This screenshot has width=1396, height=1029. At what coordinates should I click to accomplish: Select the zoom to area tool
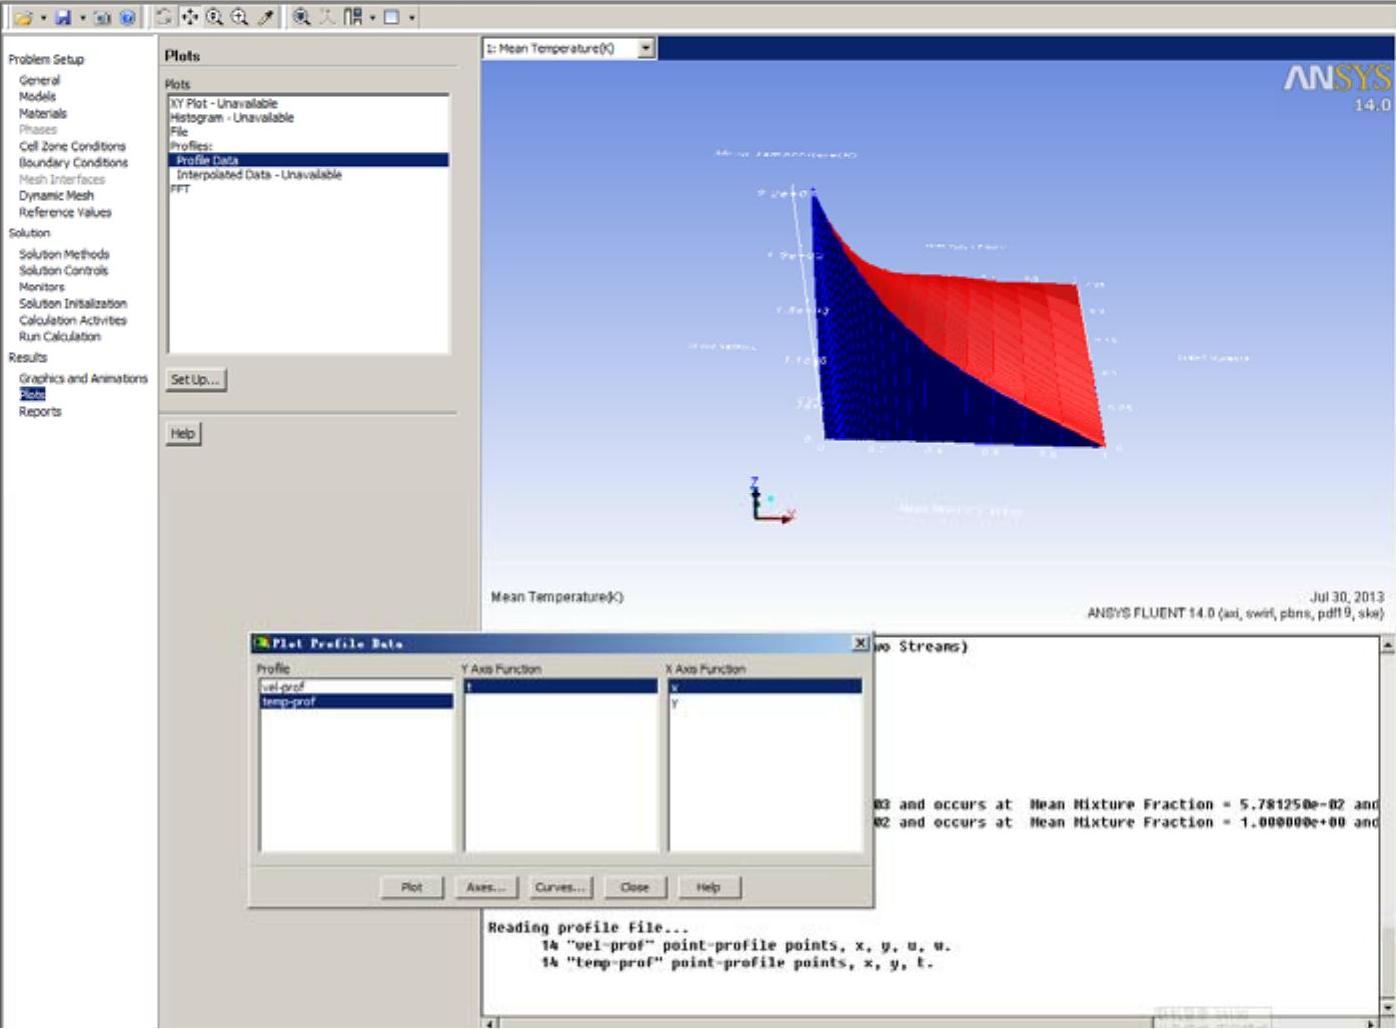[x=240, y=17]
